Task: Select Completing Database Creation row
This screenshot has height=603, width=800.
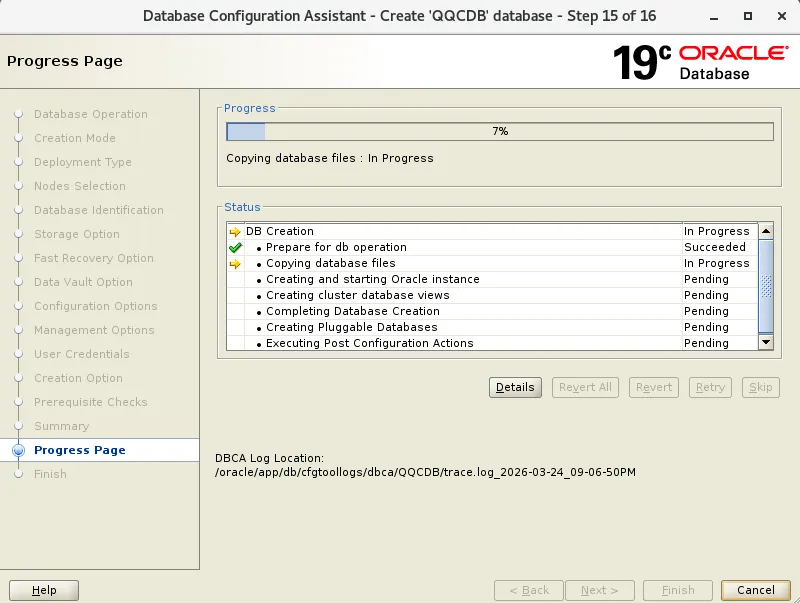Action: tap(492, 311)
